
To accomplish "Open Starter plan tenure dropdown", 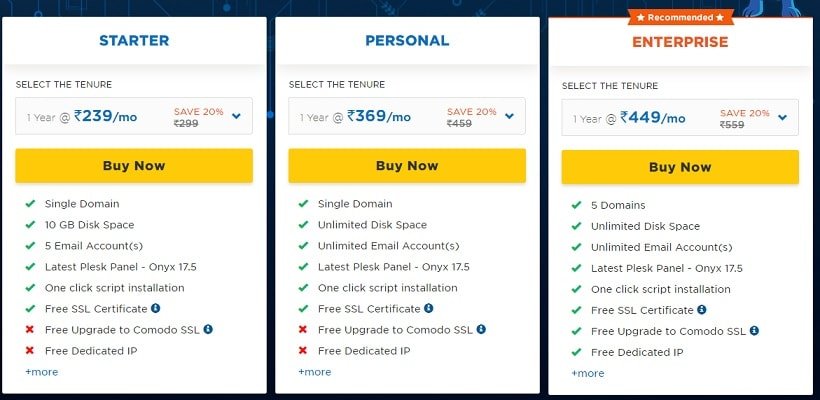I will click(134, 116).
